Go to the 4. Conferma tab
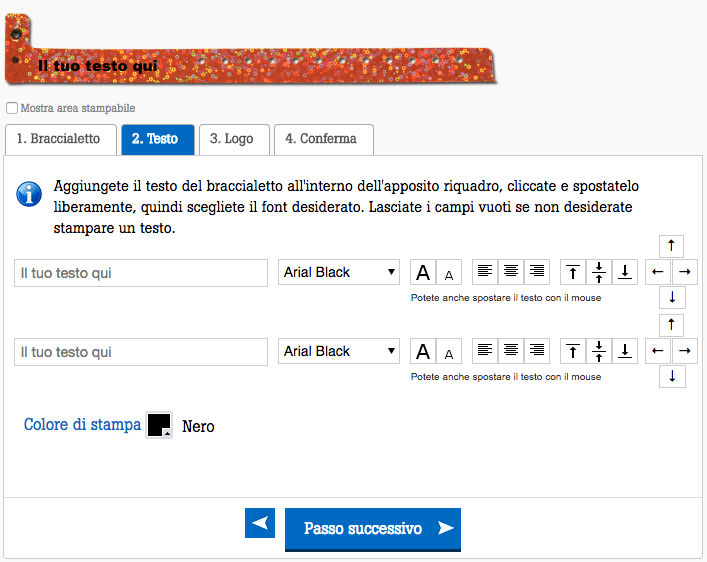 pos(324,139)
